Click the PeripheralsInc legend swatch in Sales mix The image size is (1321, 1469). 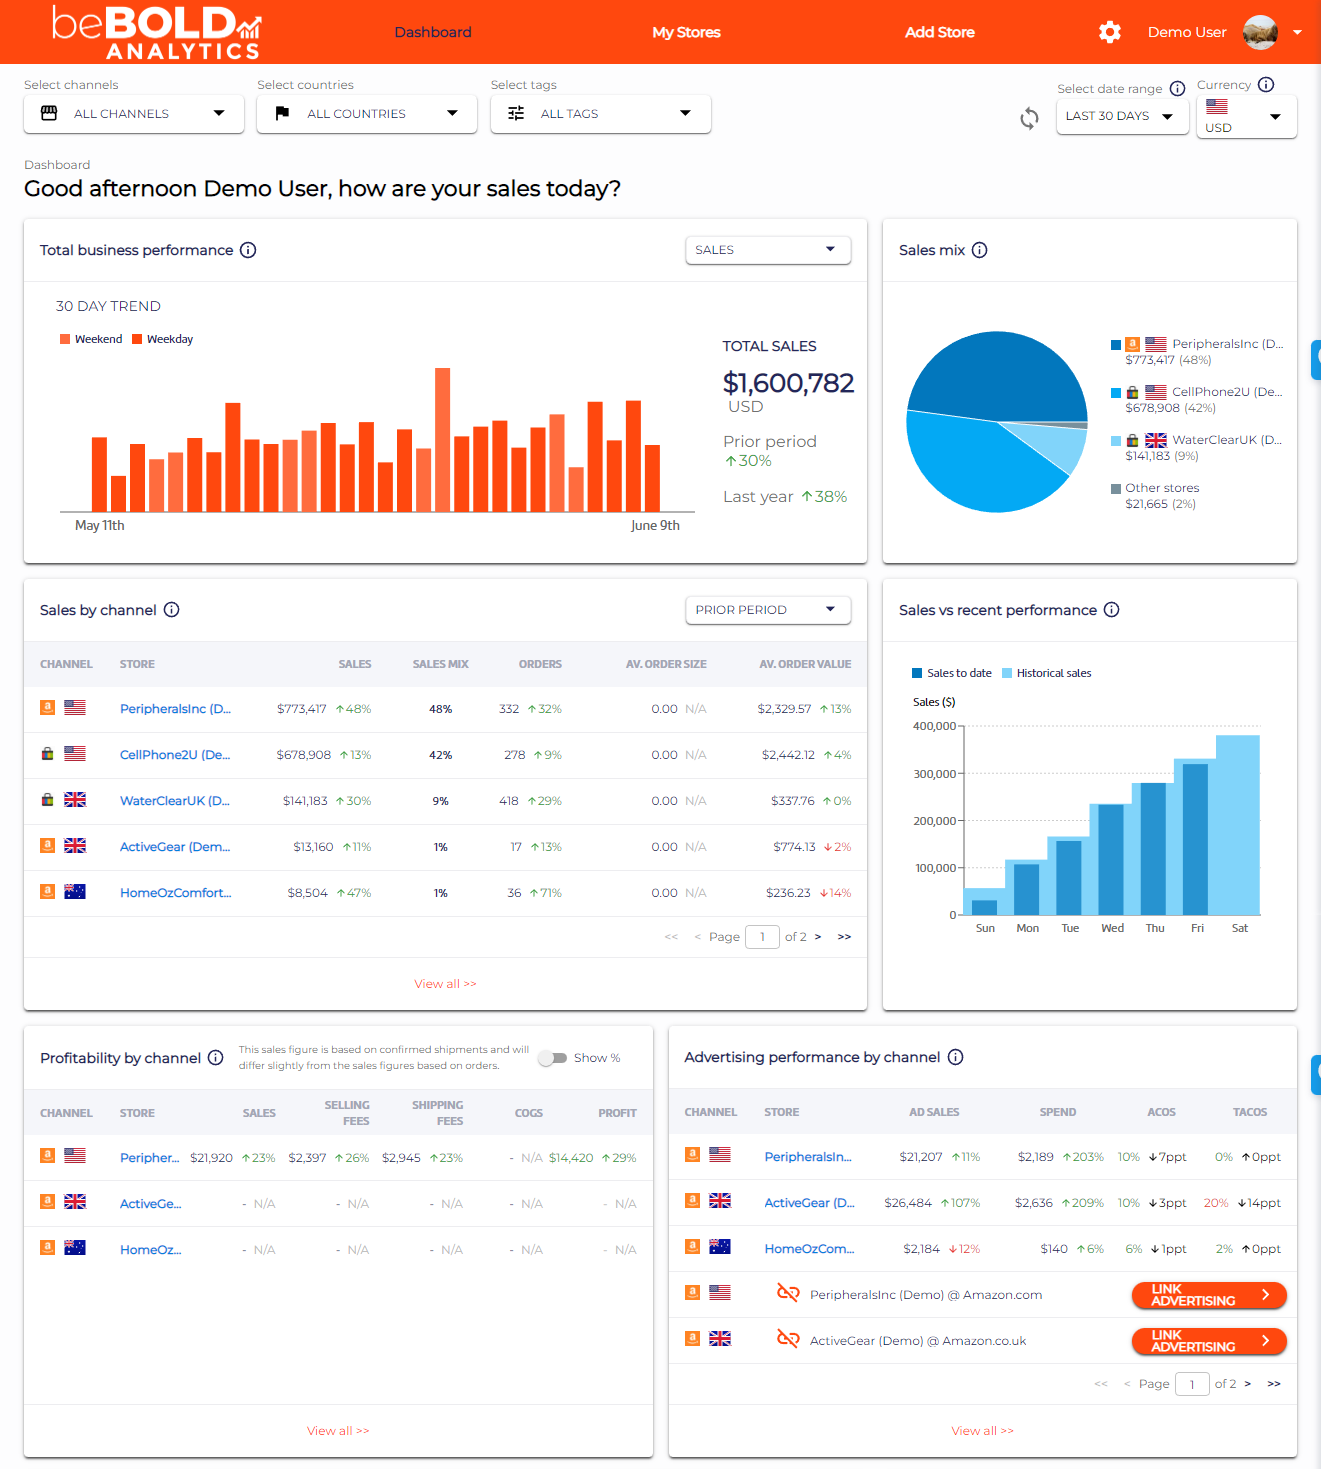(1116, 344)
